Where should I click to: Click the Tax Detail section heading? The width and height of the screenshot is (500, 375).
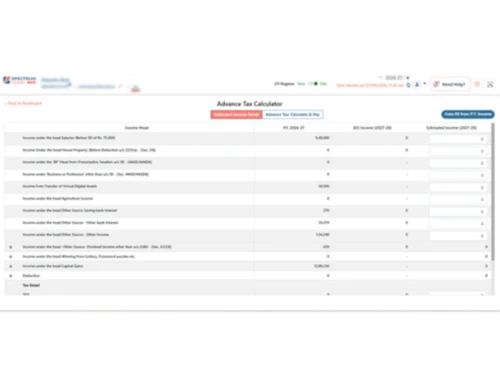(31, 285)
